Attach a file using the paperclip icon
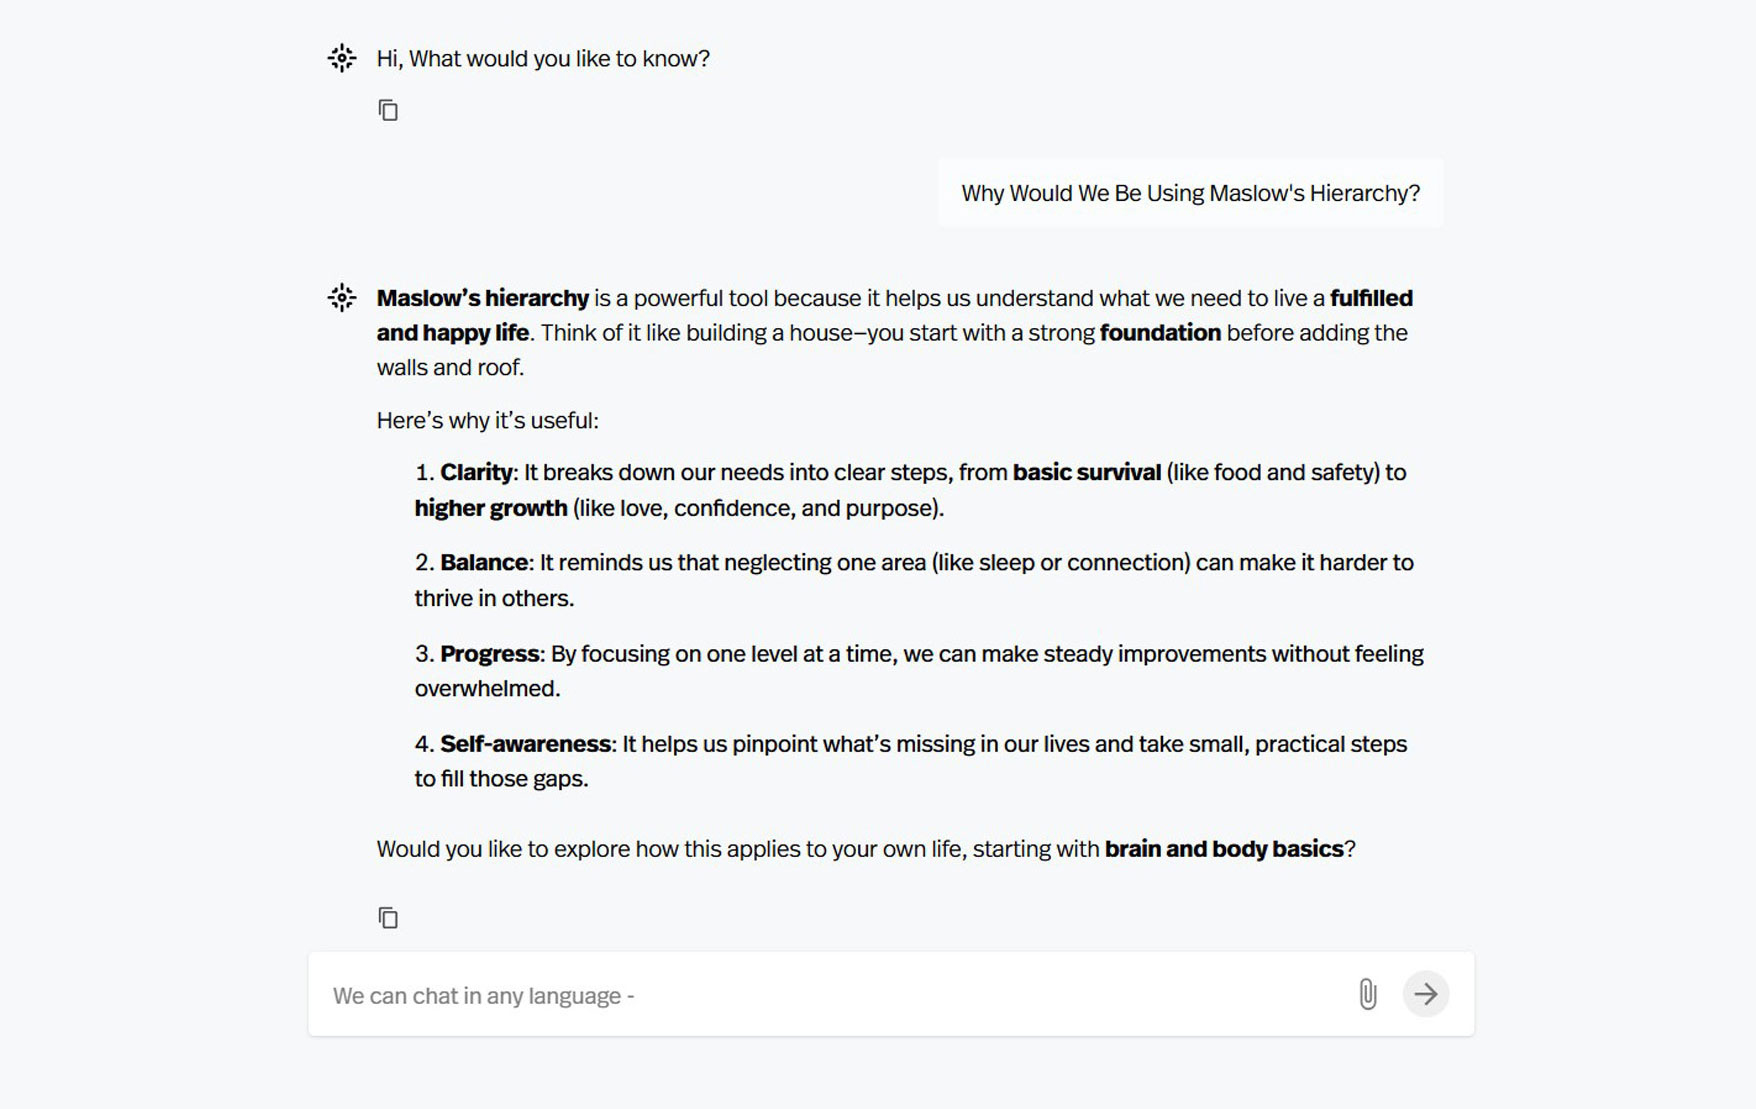The height and width of the screenshot is (1109, 1756). click(1367, 994)
